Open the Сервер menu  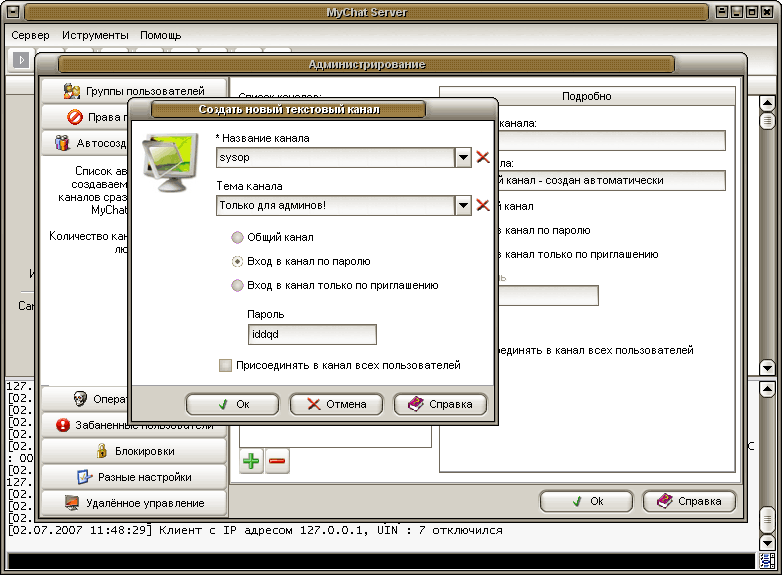tap(30, 35)
